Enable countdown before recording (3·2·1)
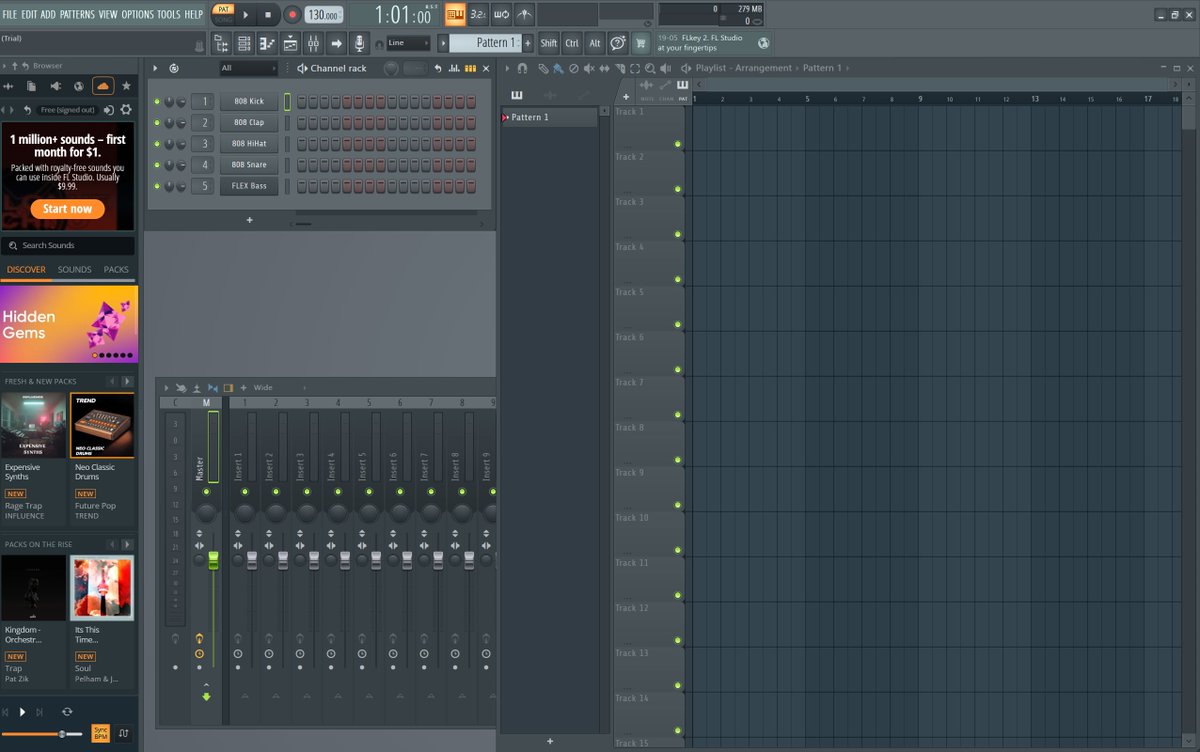1200x752 pixels. click(478, 14)
